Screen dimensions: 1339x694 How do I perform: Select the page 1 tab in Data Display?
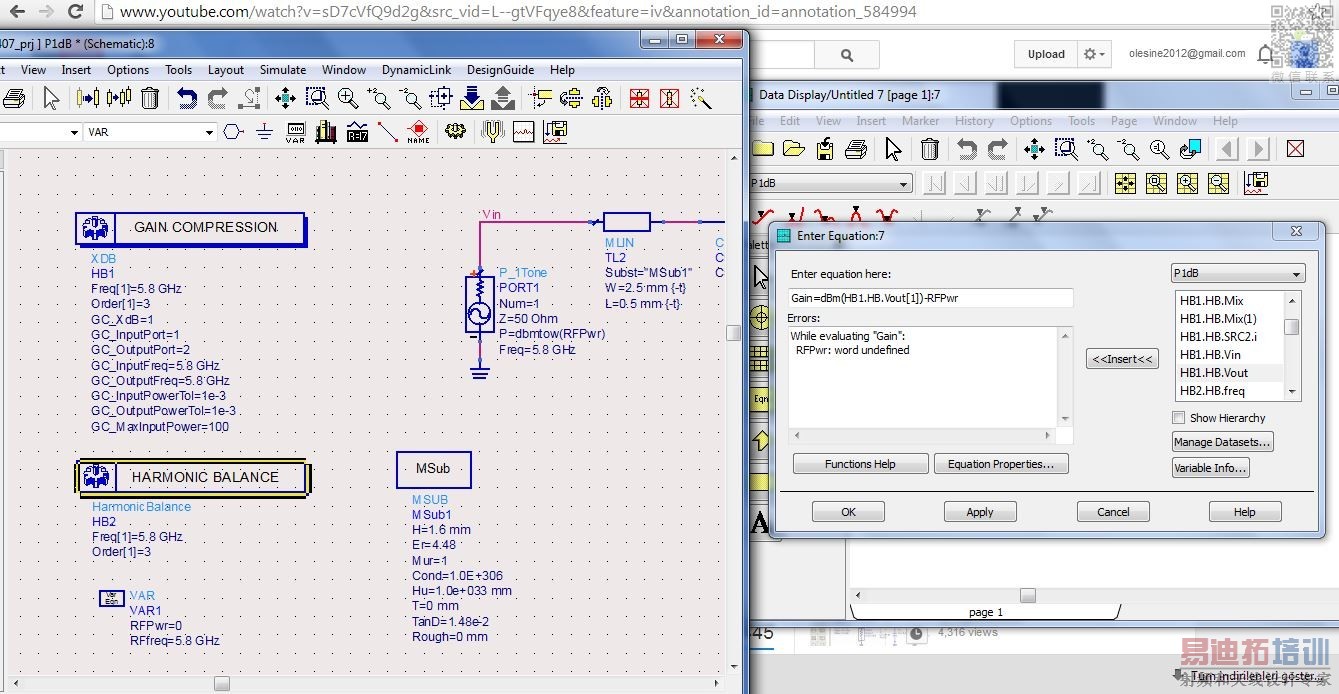click(x=986, y=612)
